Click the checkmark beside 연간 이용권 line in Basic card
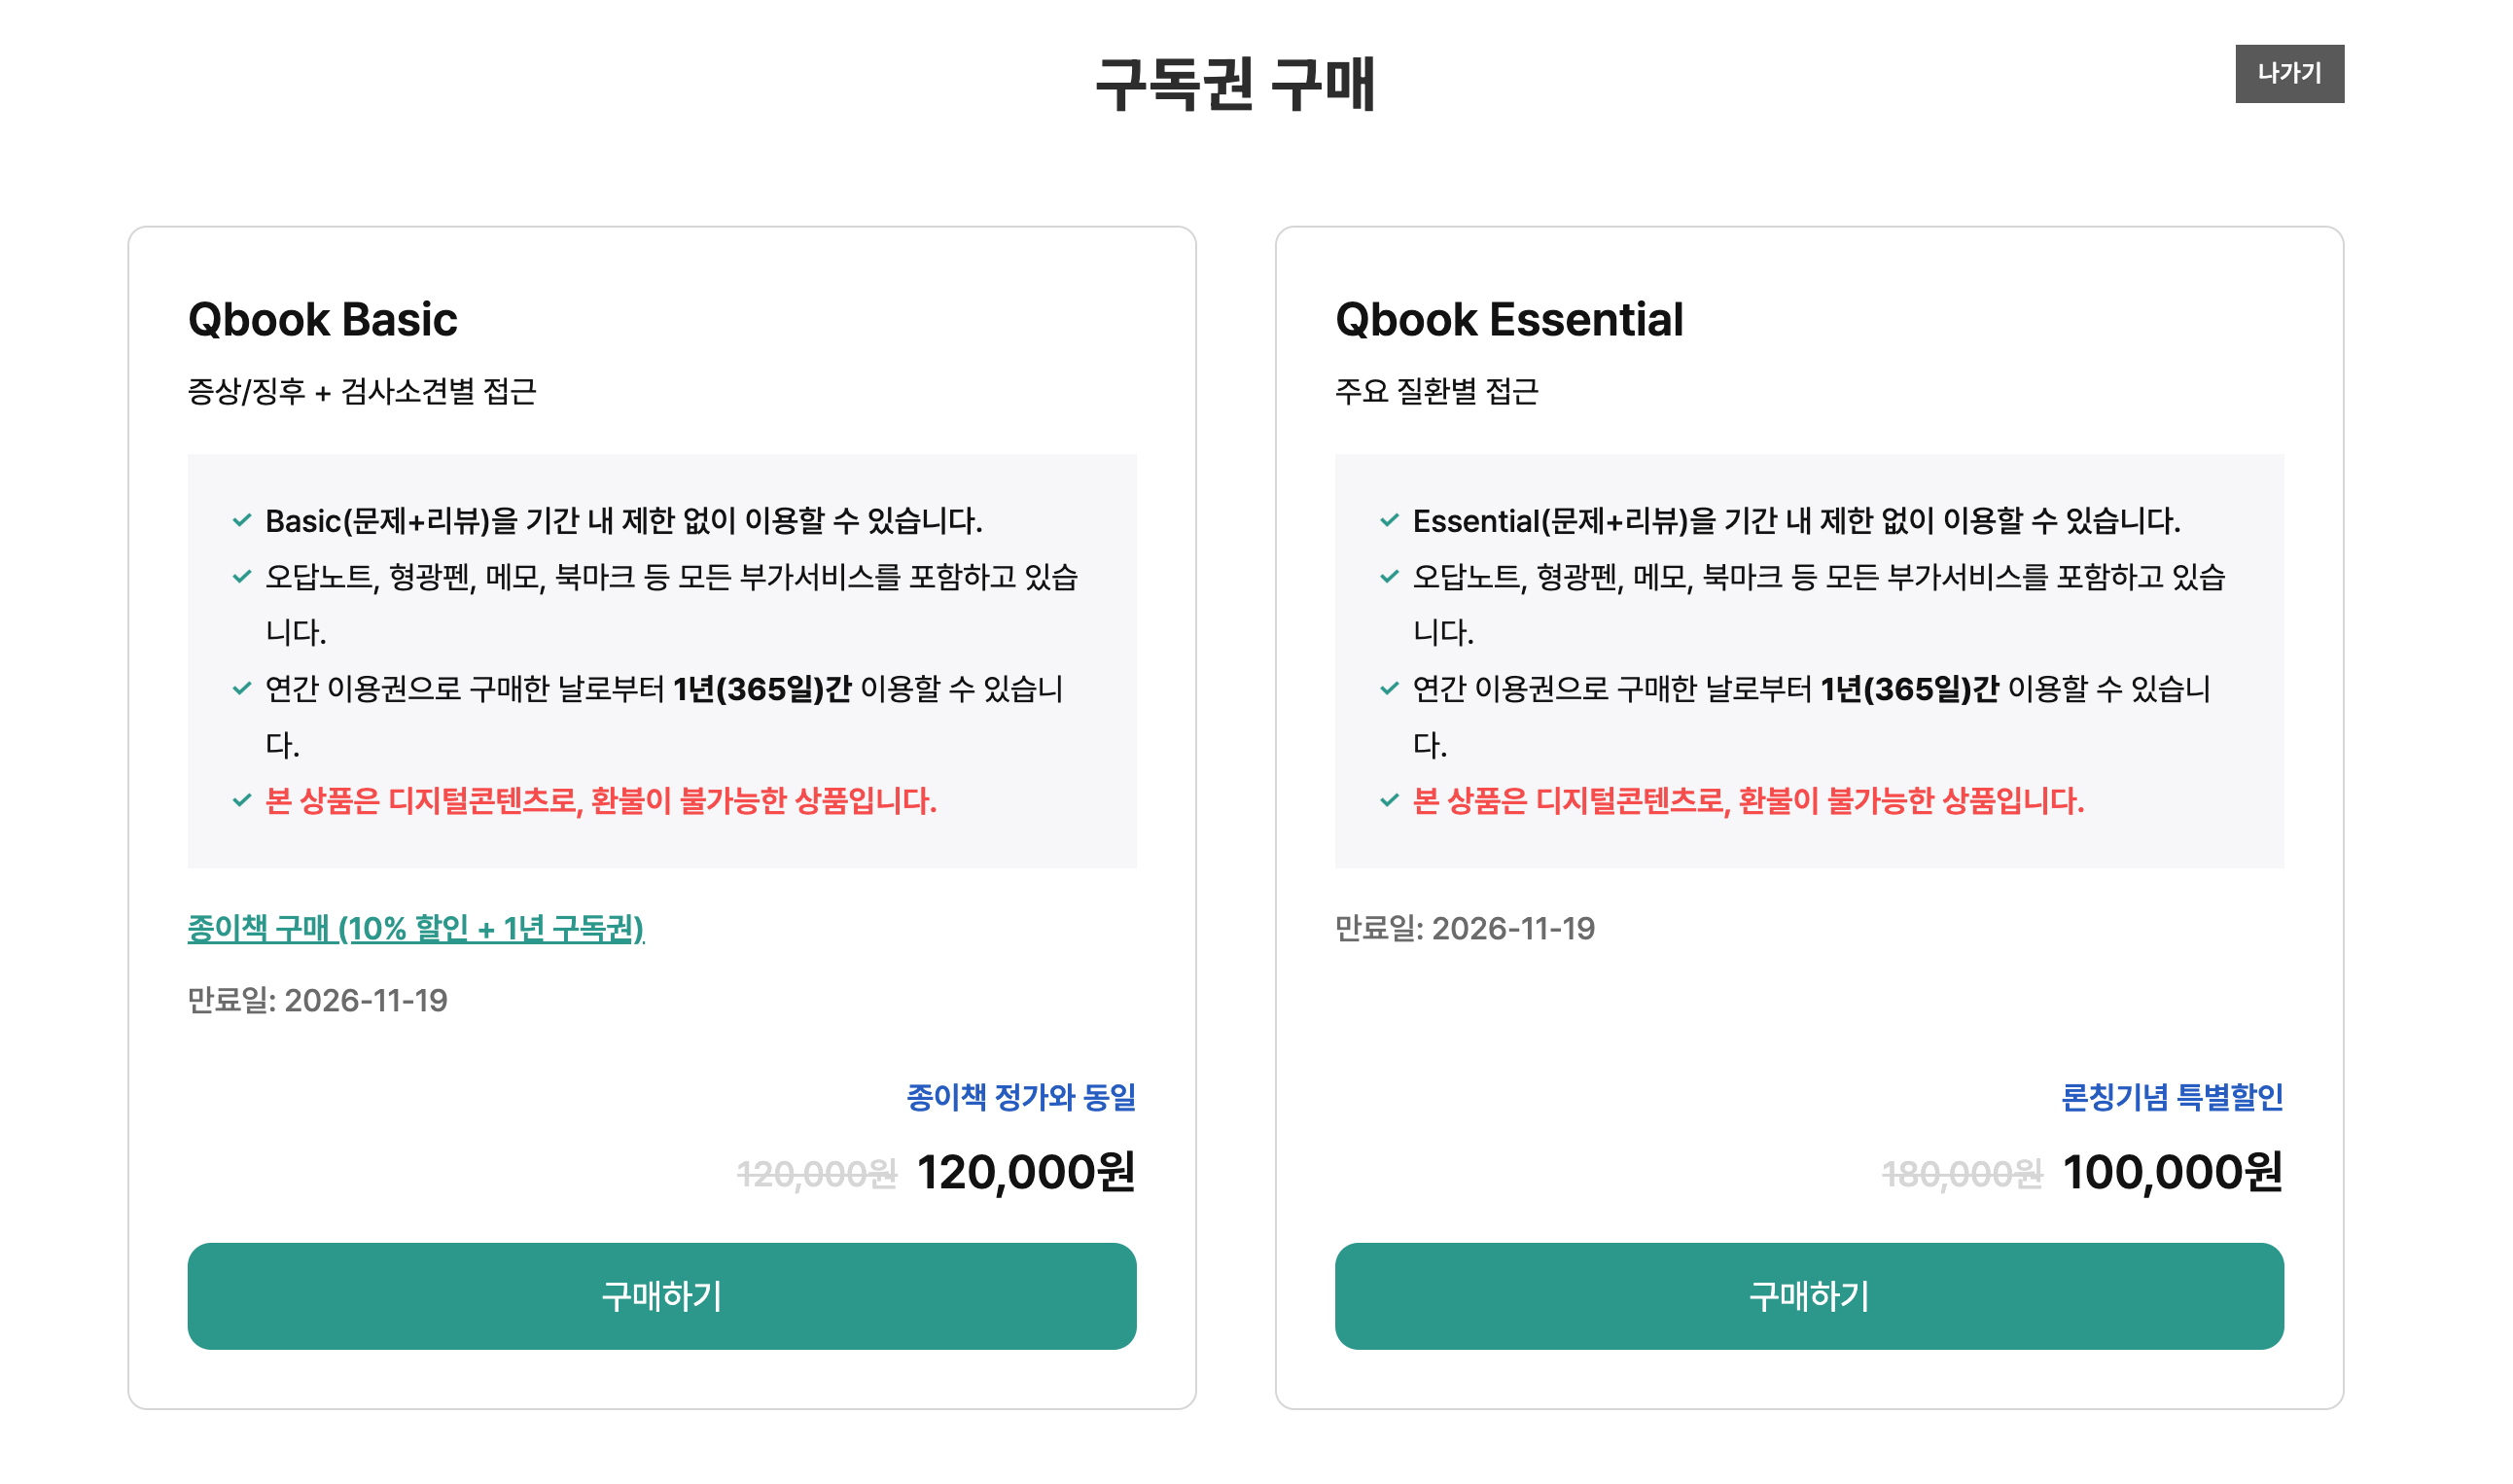Image resolution: width=2513 pixels, height=1484 pixels. pyautogui.click(x=241, y=689)
